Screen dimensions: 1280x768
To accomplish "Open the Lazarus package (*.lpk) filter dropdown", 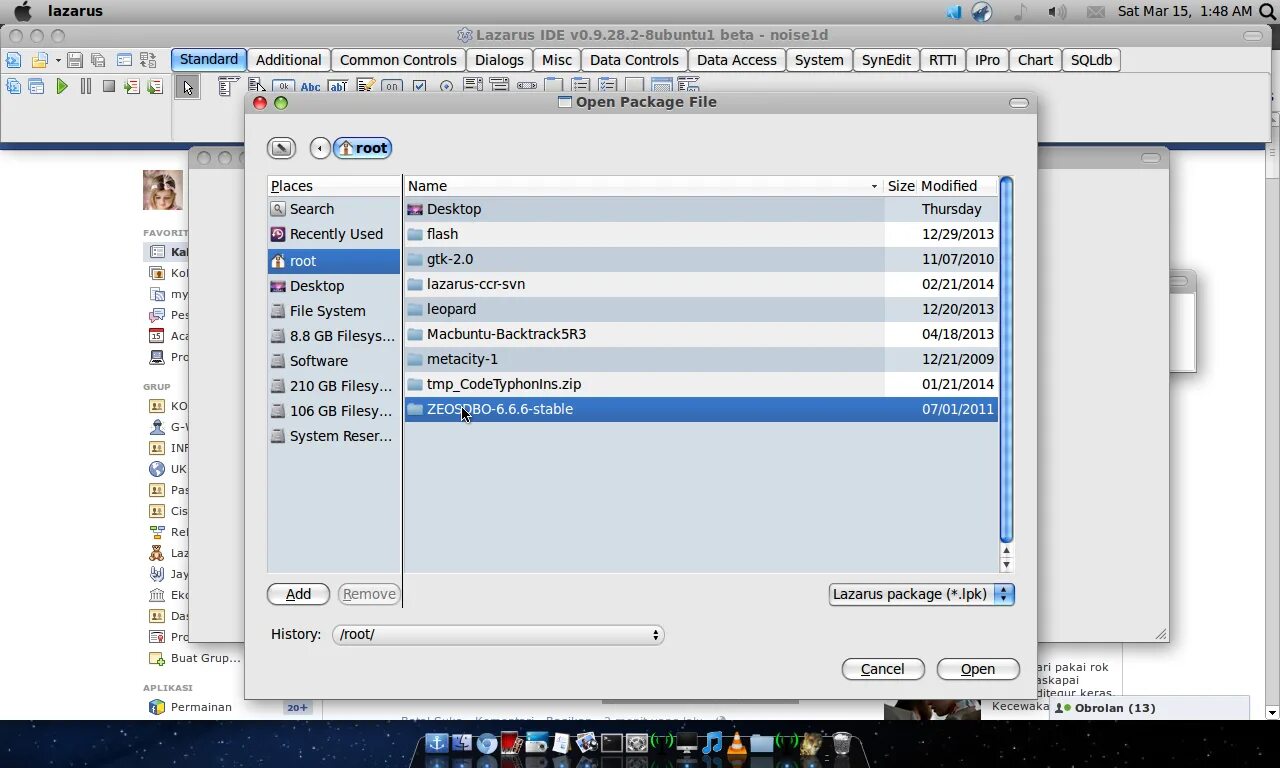I will pyautogui.click(x=921, y=594).
